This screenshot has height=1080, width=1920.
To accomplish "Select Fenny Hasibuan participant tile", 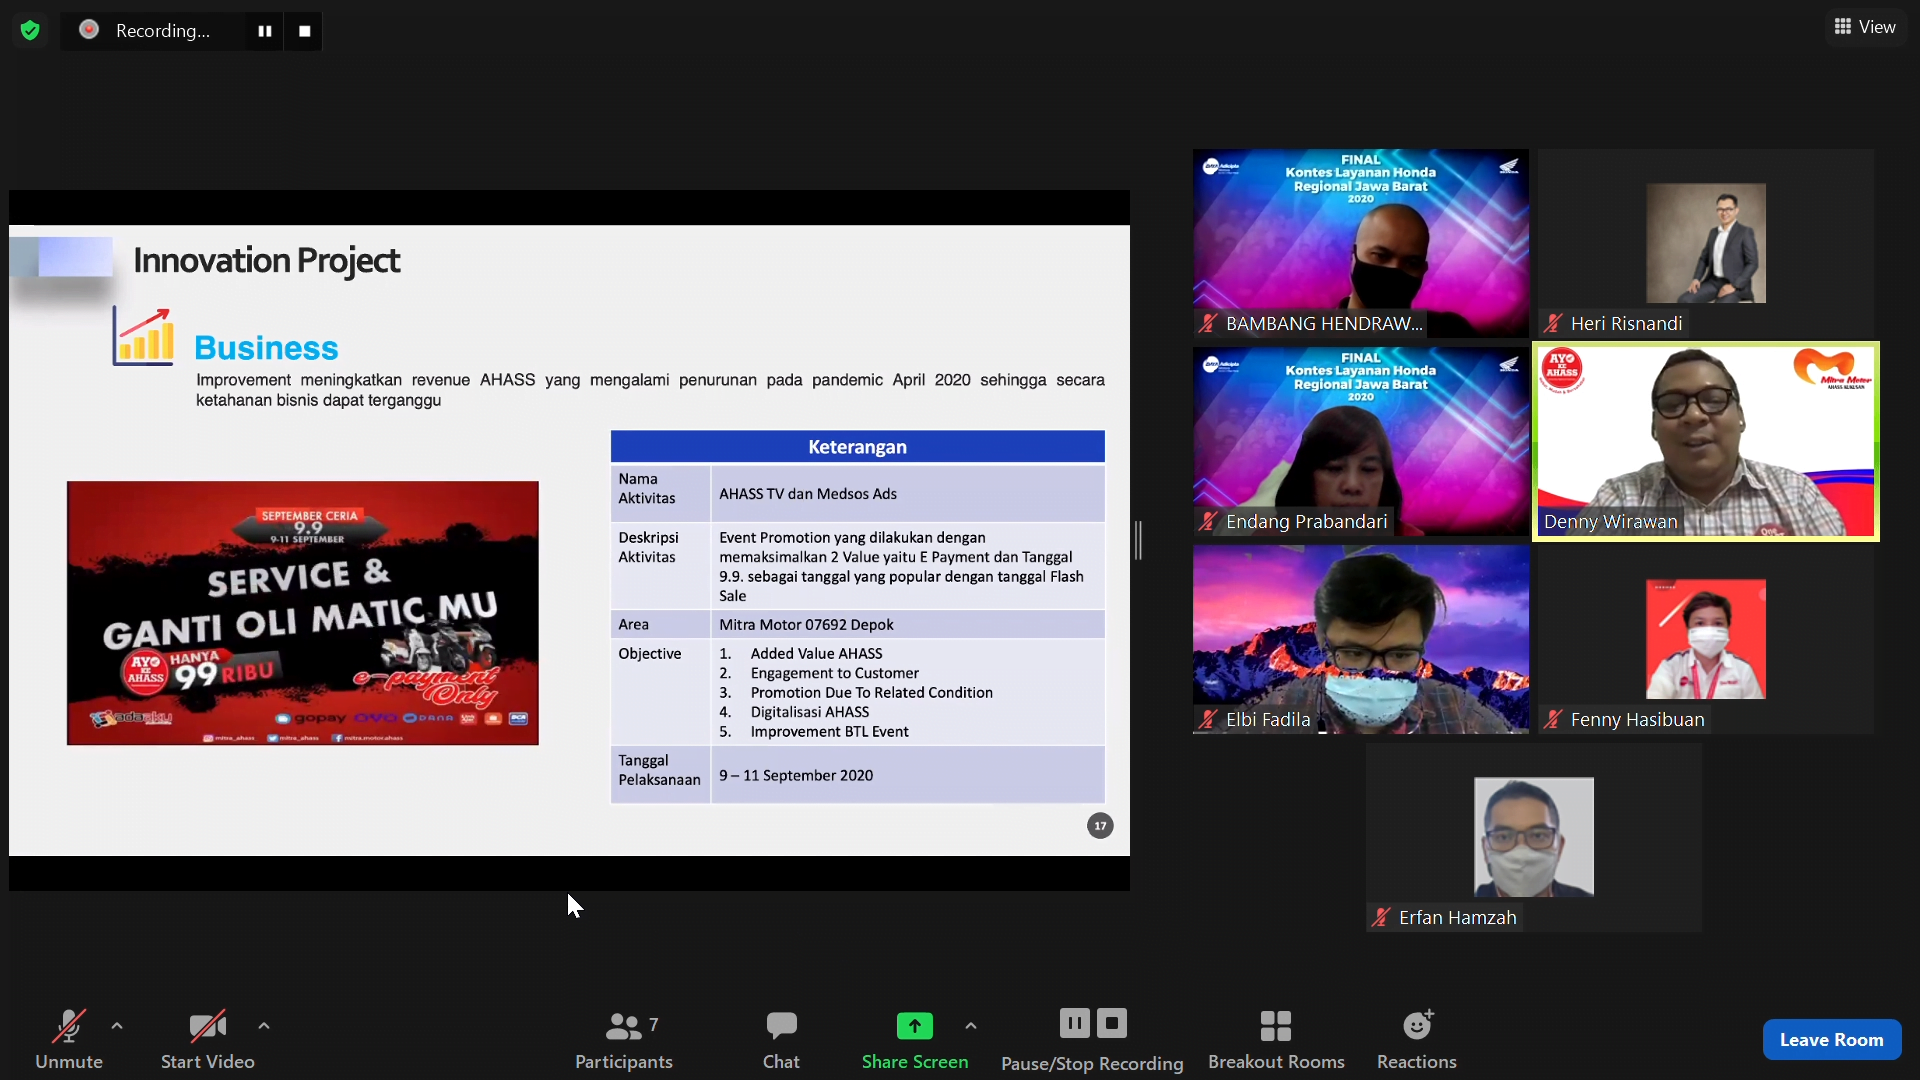I will (x=1706, y=639).
